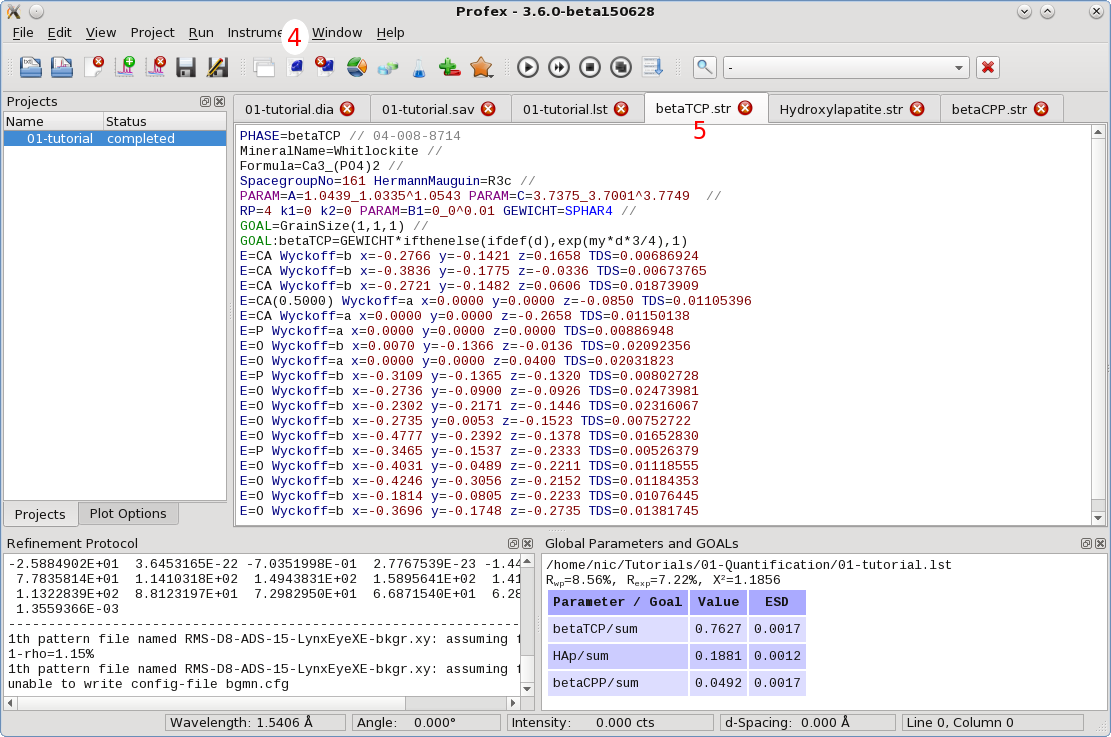Switch to the betaCPP.str tab
The height and width of the screenshot is (737, 1111).
989,109
